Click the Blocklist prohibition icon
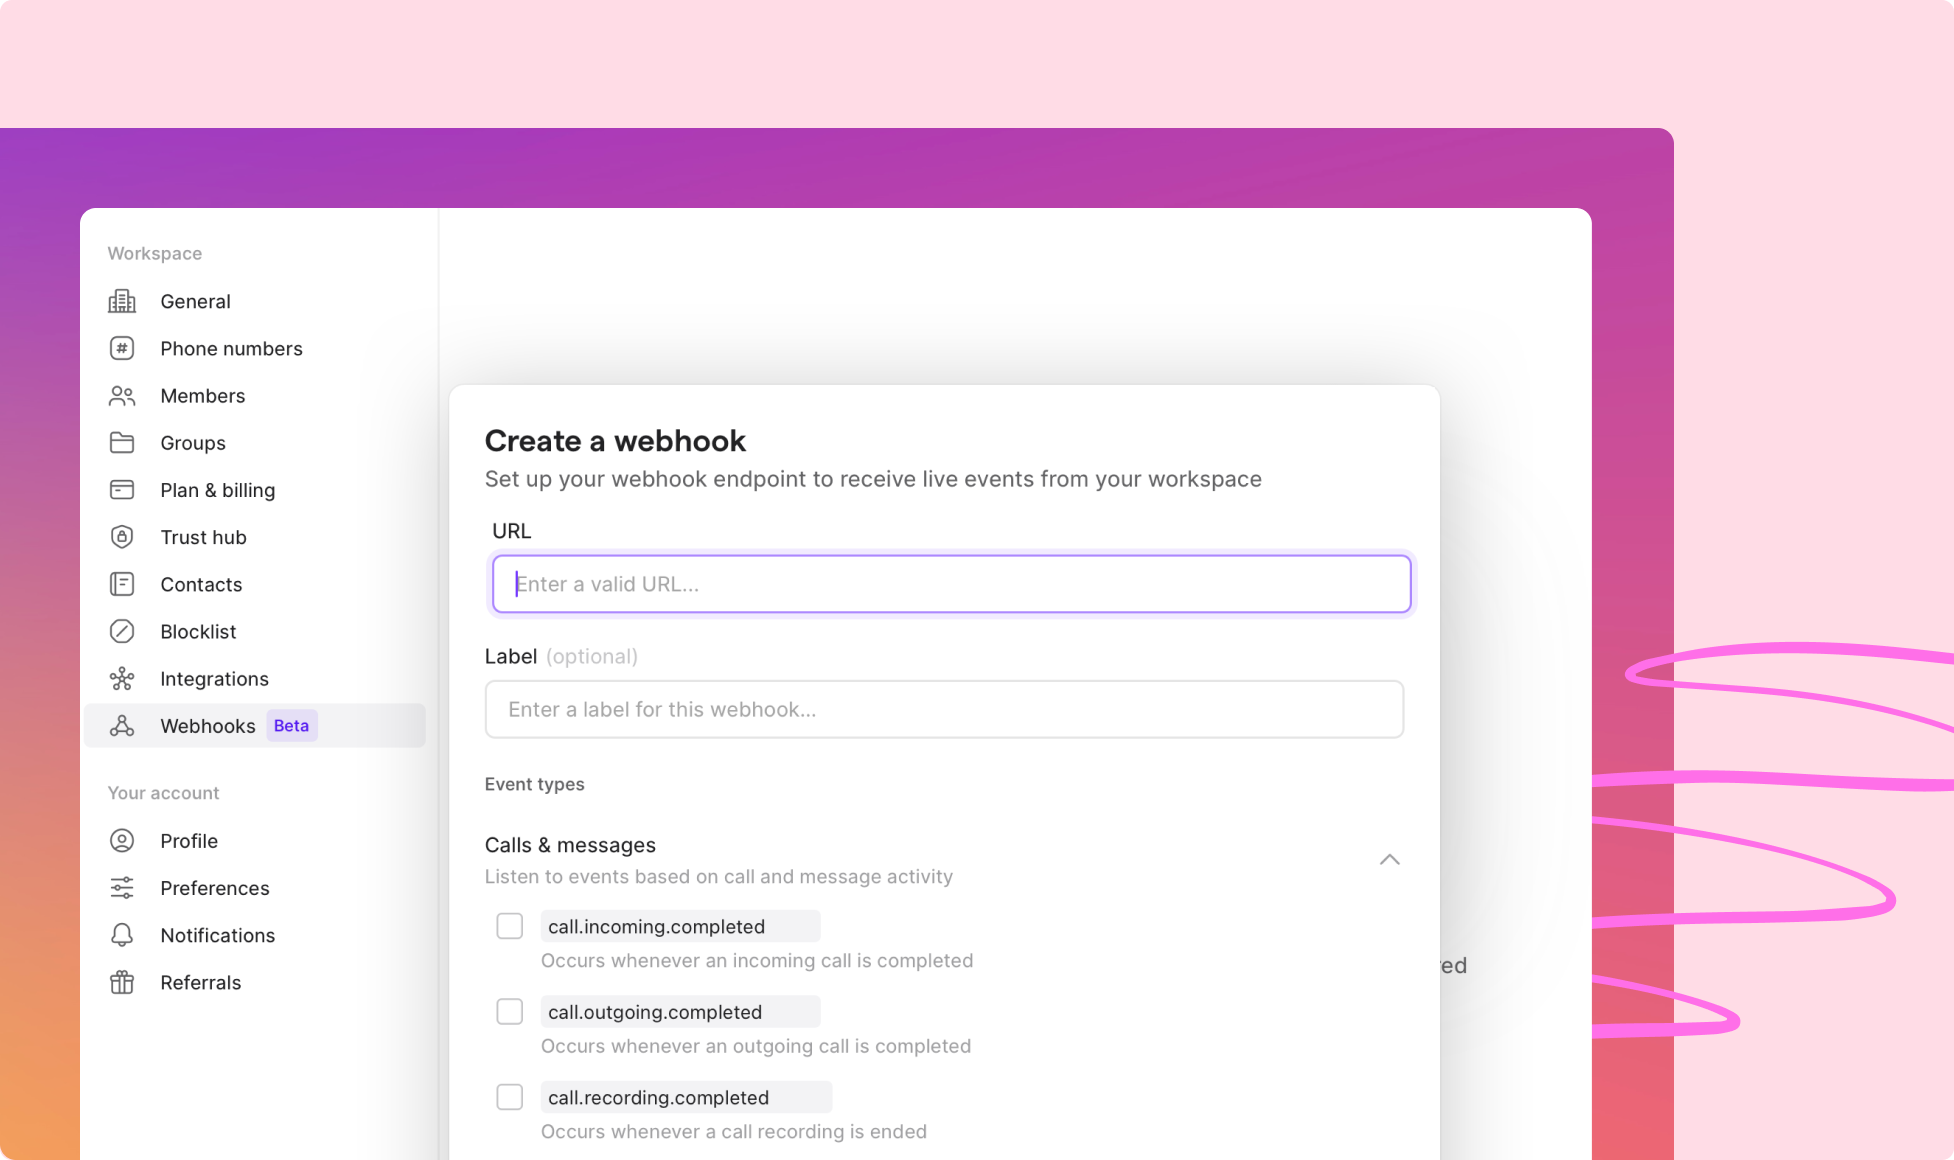This screenshot has width=1954, height=1160. tap(121, 631)
